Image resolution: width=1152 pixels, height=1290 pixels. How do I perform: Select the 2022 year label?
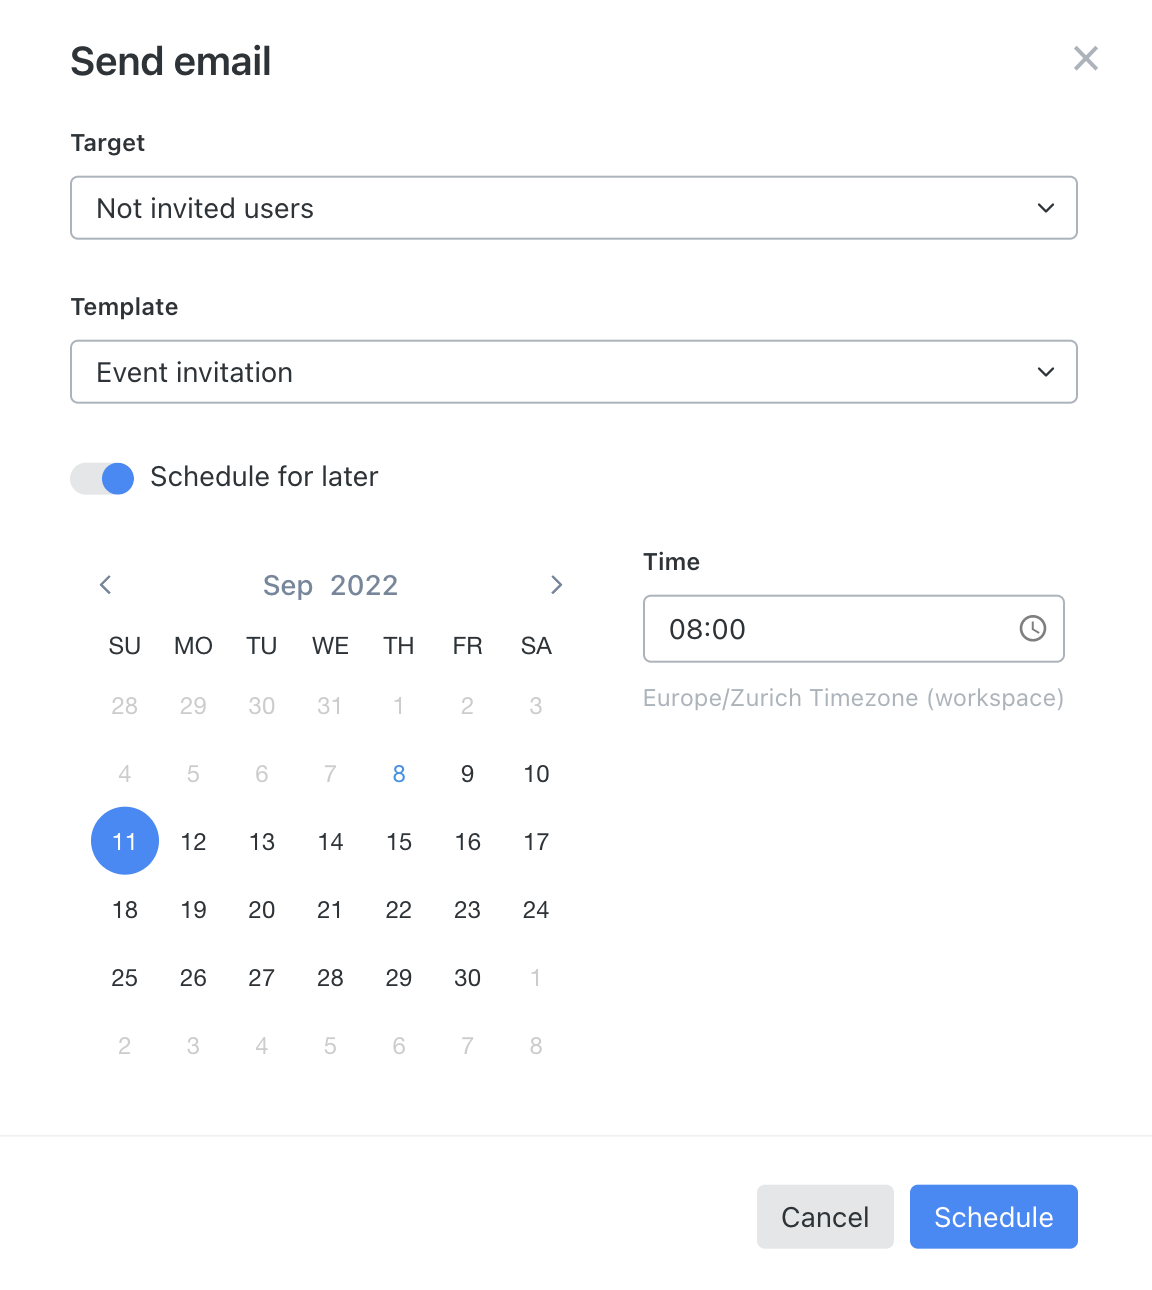tap(364, 585)
